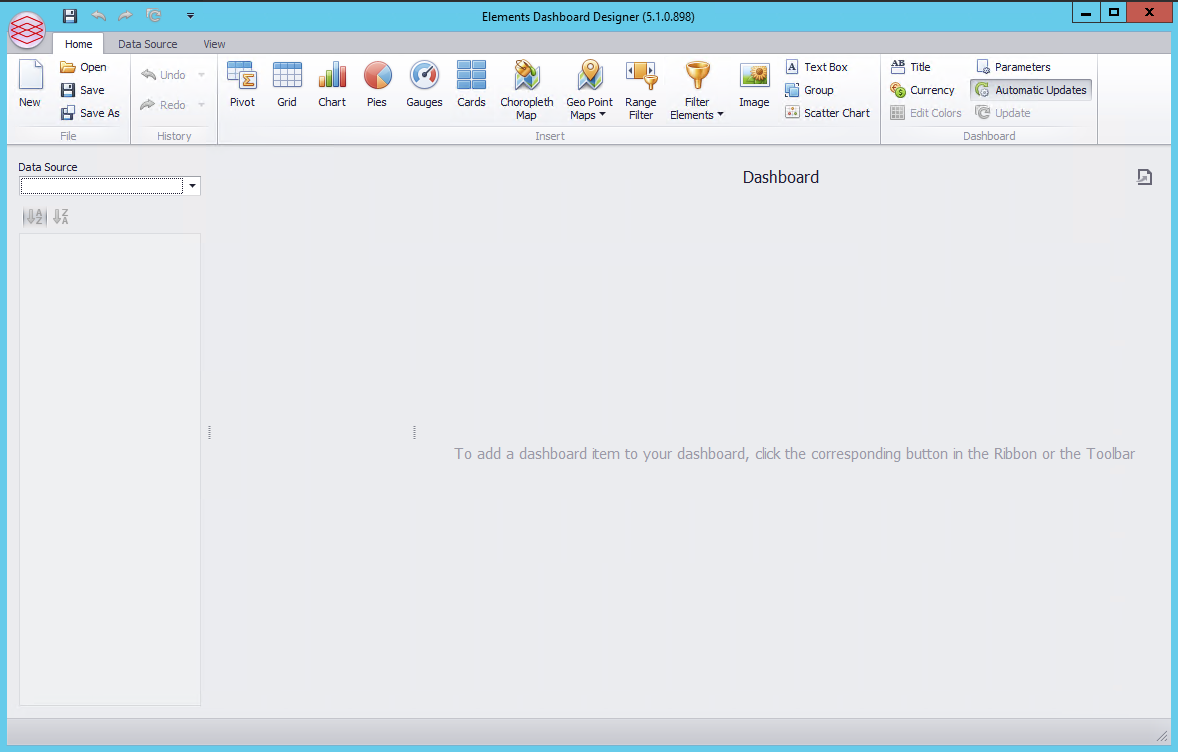
Task: Click the Update button in Dashboard group
Action: pyautogui.click(x=1003, y=113)
